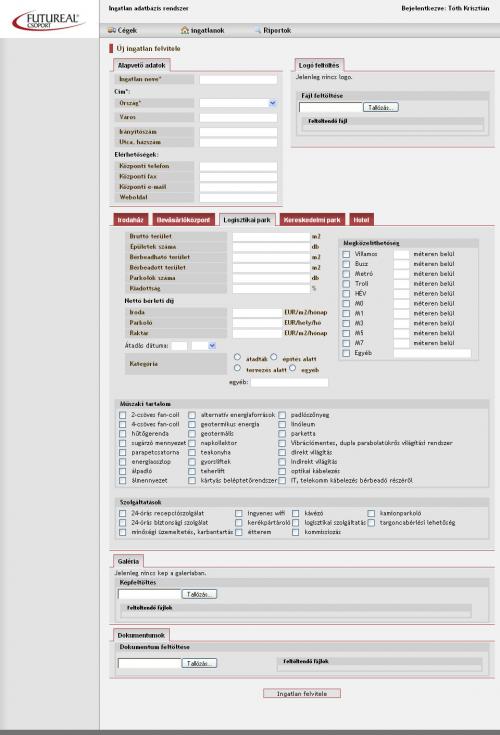The height and width of the screenshot is (735, 500).
Task: Check the M7 checkbox
Action: pyautogui.click(x=346, y=343)
